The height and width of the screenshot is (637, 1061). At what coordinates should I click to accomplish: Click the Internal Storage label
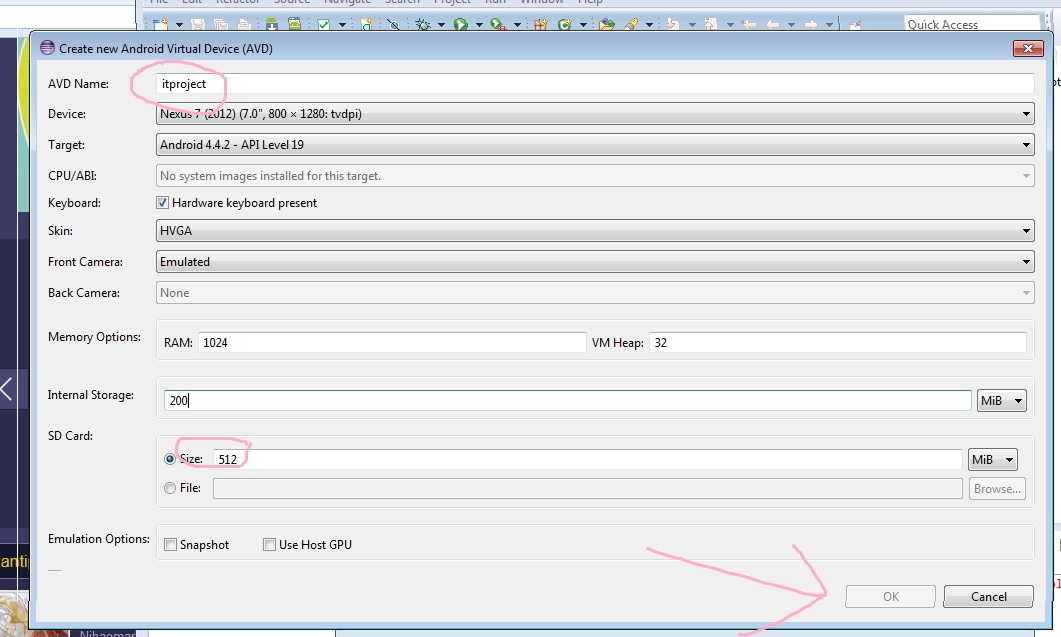[91, 395]
